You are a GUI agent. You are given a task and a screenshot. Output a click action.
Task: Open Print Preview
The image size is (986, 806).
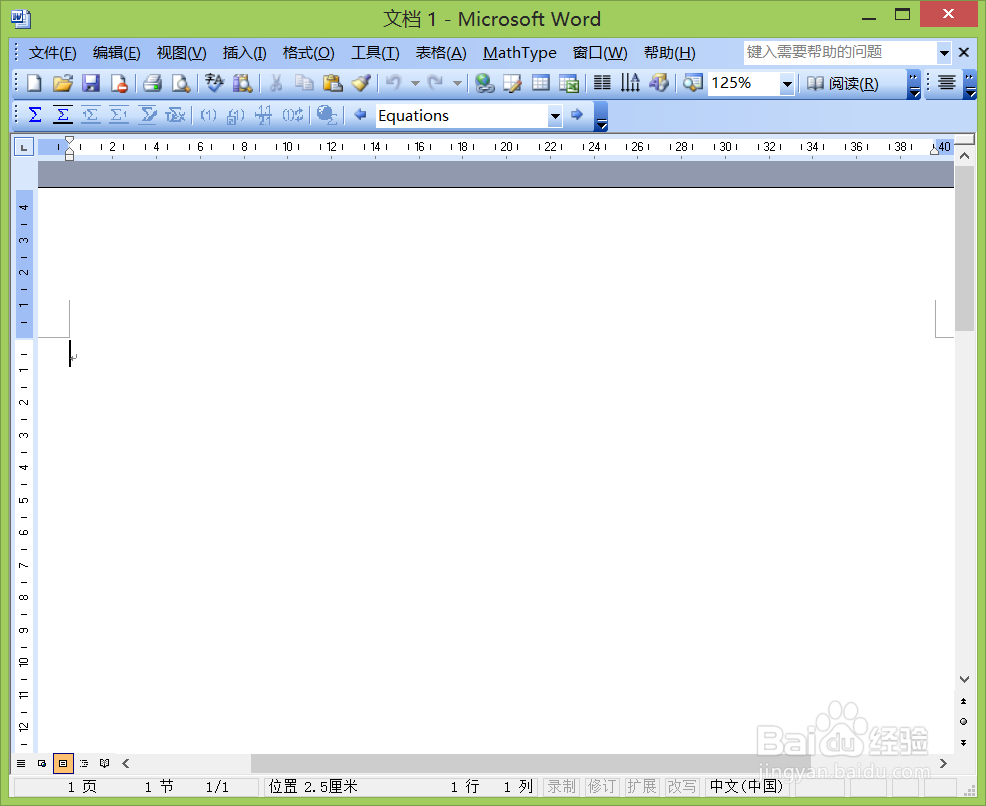click(181, 83)
